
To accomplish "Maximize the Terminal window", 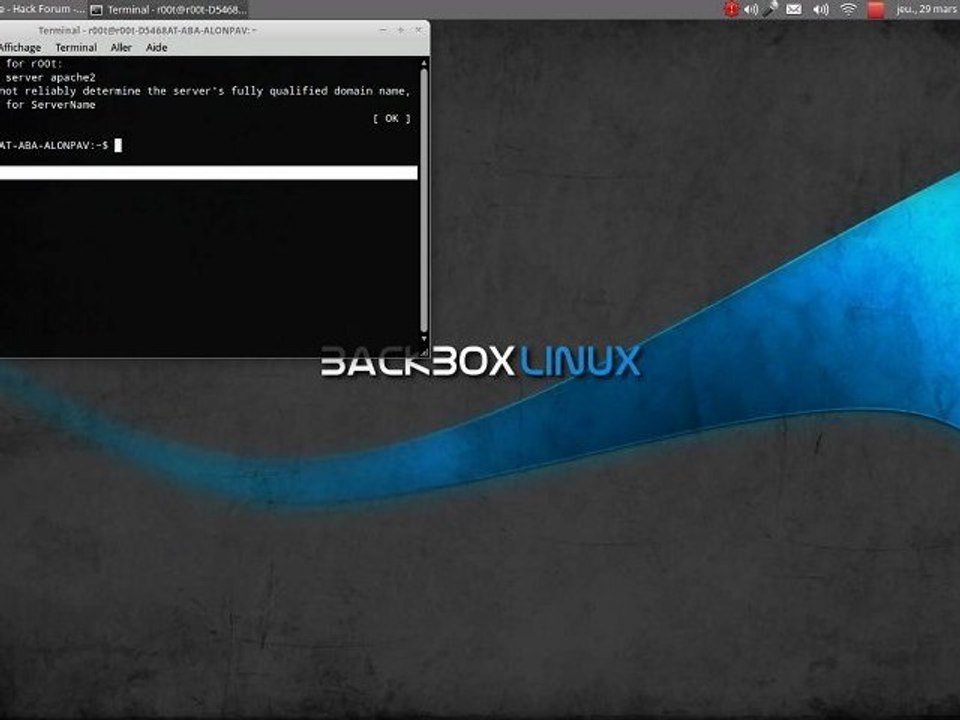I will (400, 30).
